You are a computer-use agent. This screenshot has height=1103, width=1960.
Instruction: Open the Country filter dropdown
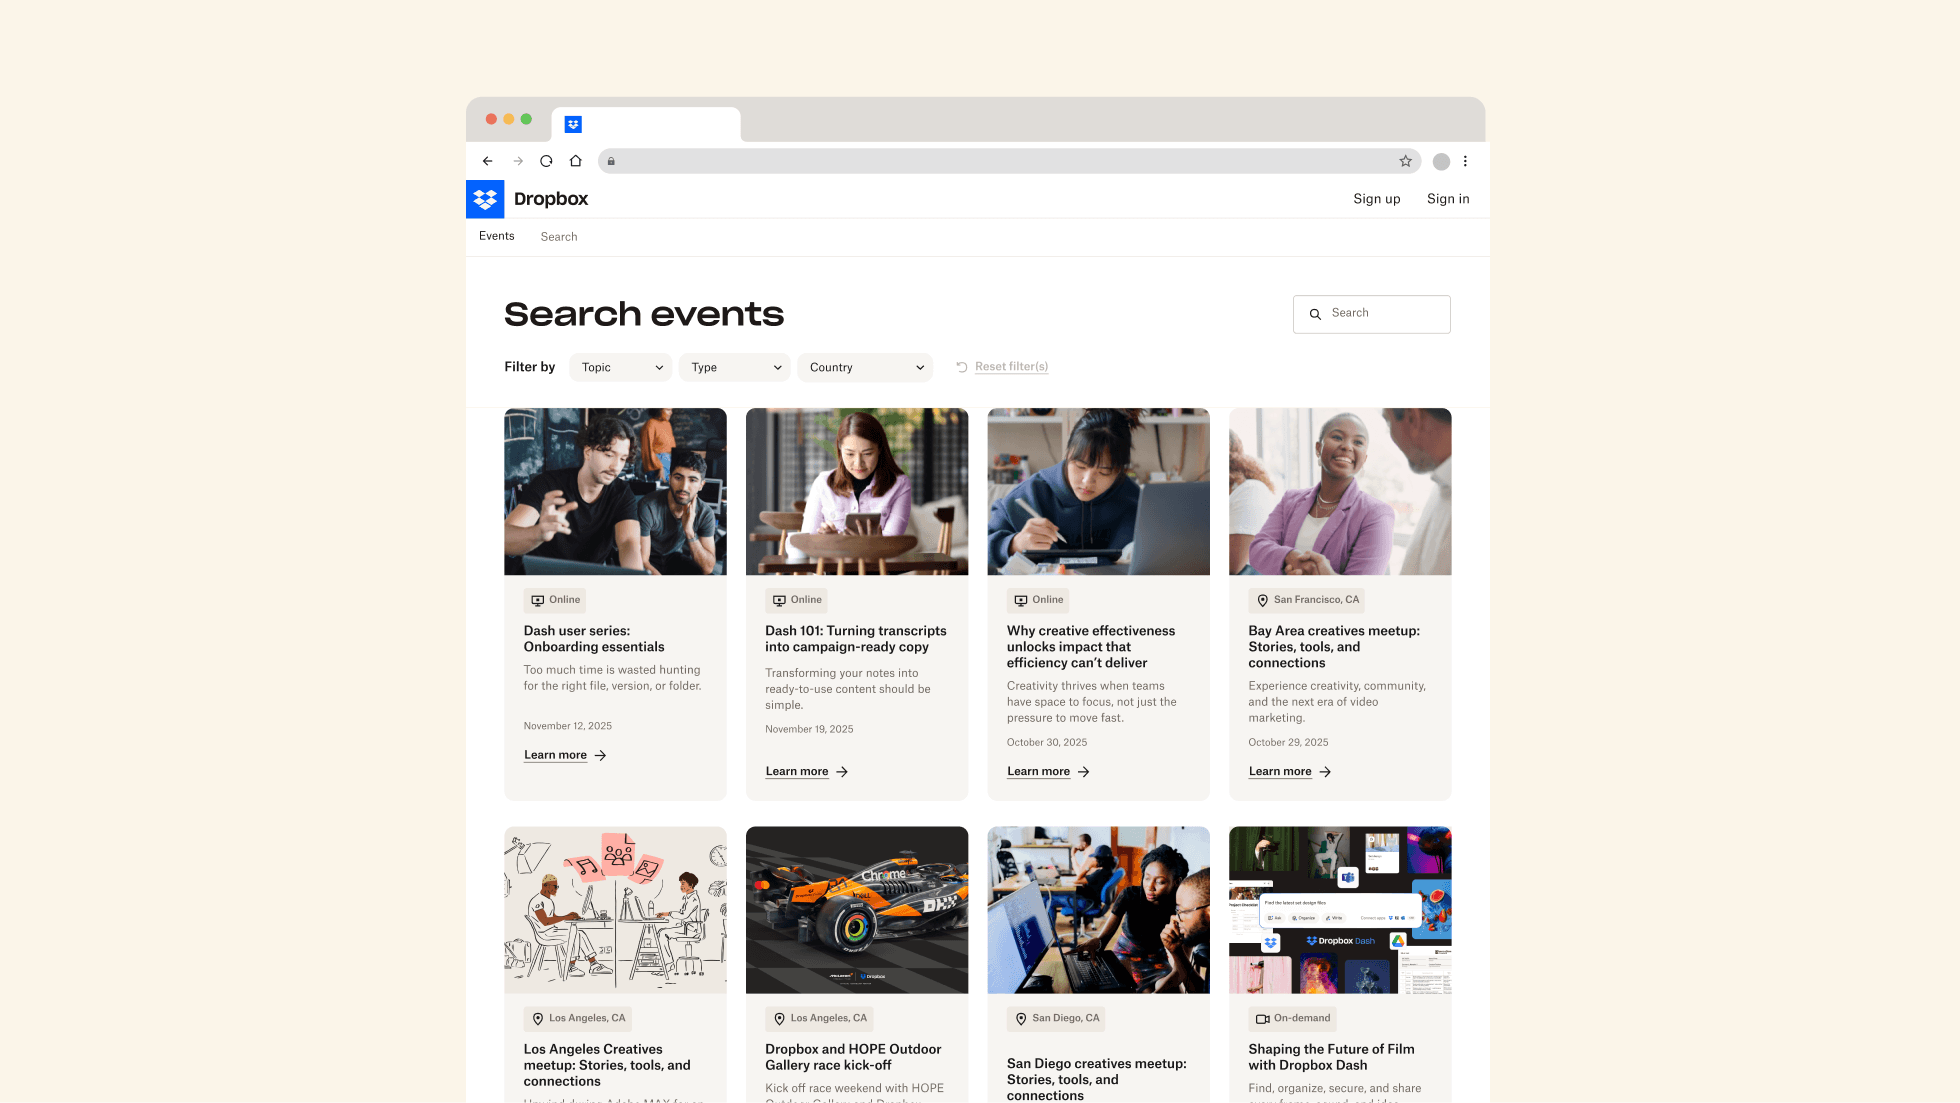[865, 367]
